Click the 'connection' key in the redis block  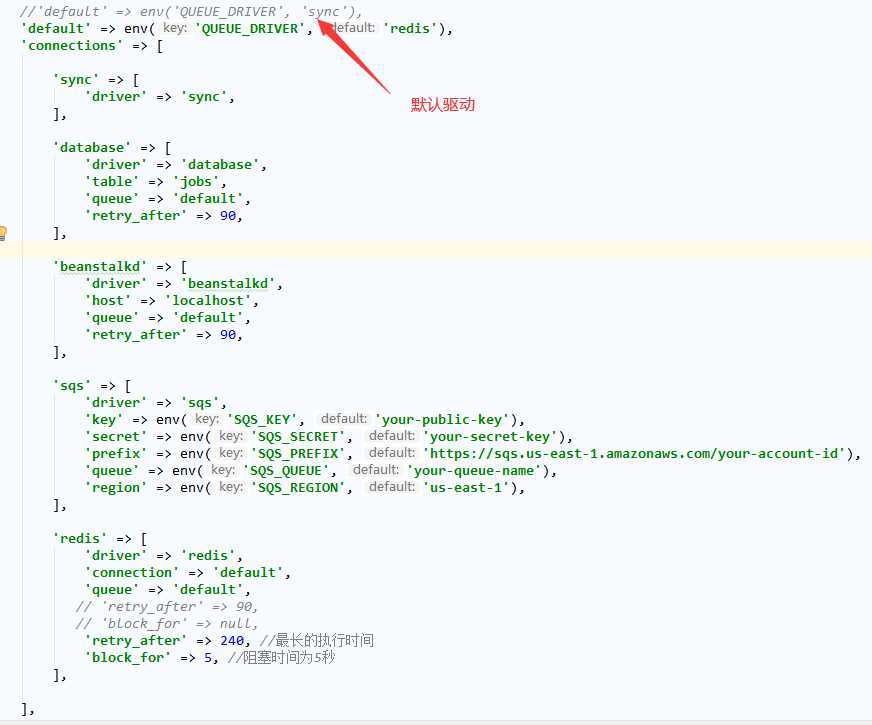[132, 572]
